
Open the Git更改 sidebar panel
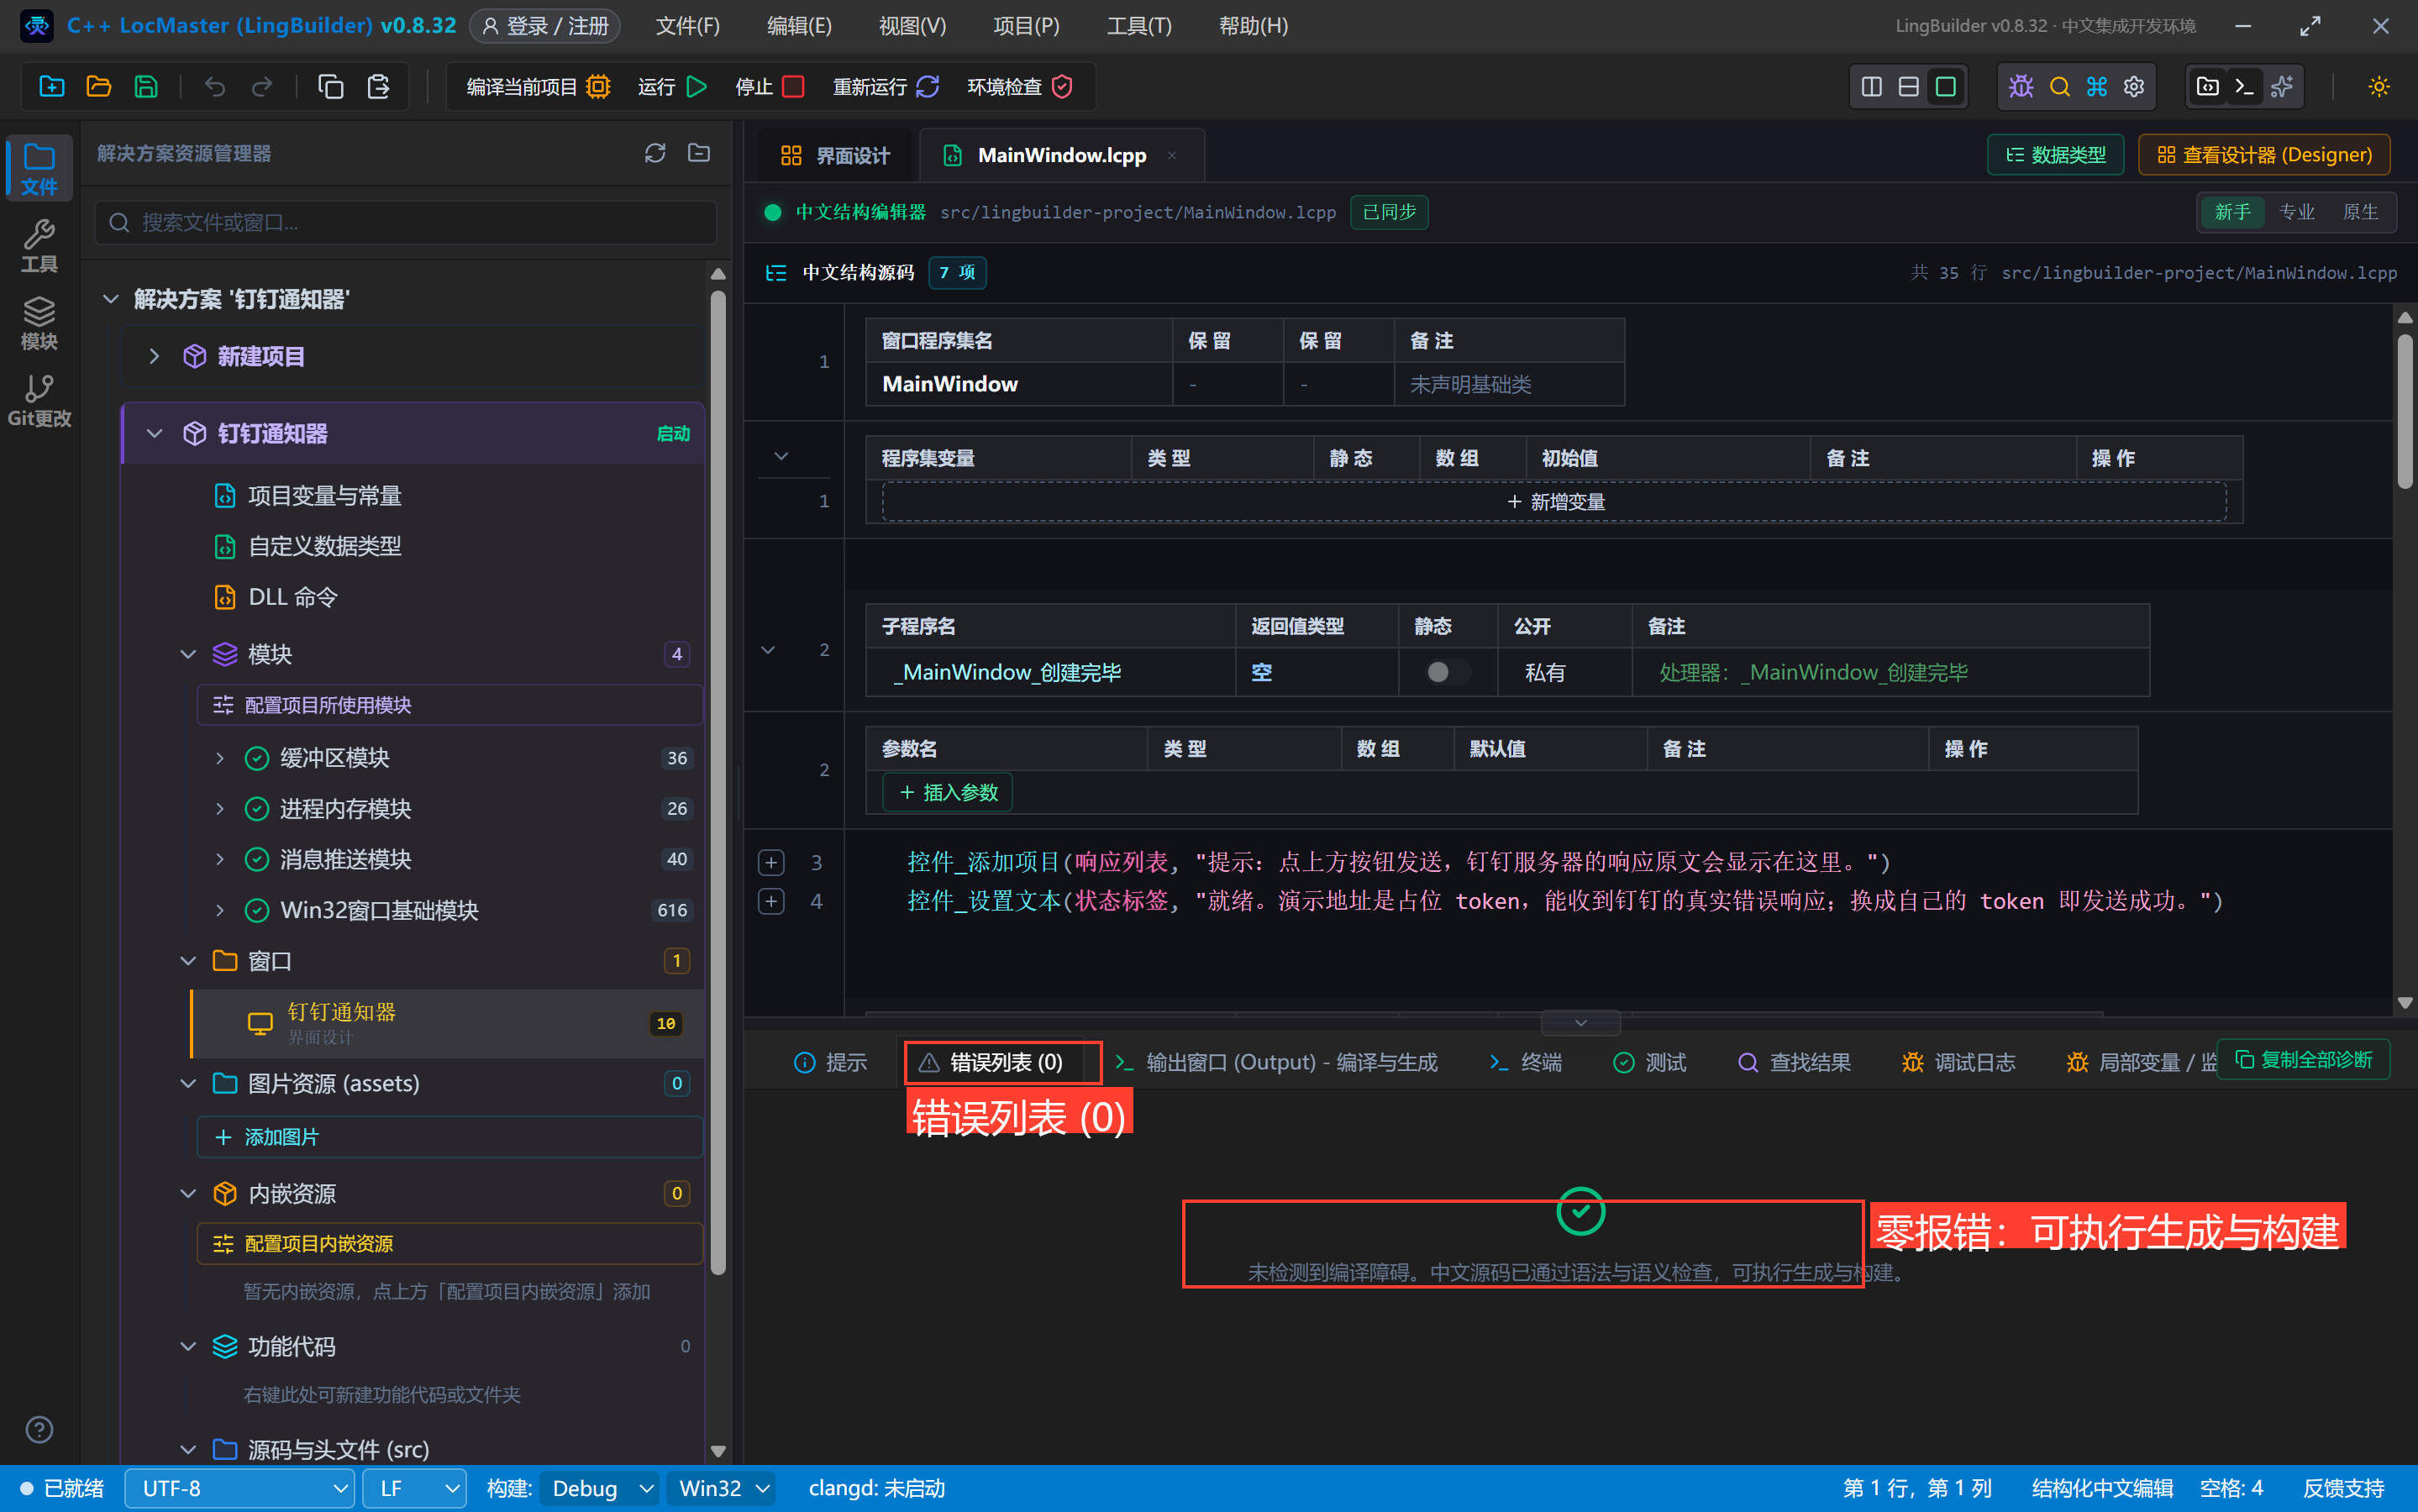pyautogui.click(x=39, y=400)
